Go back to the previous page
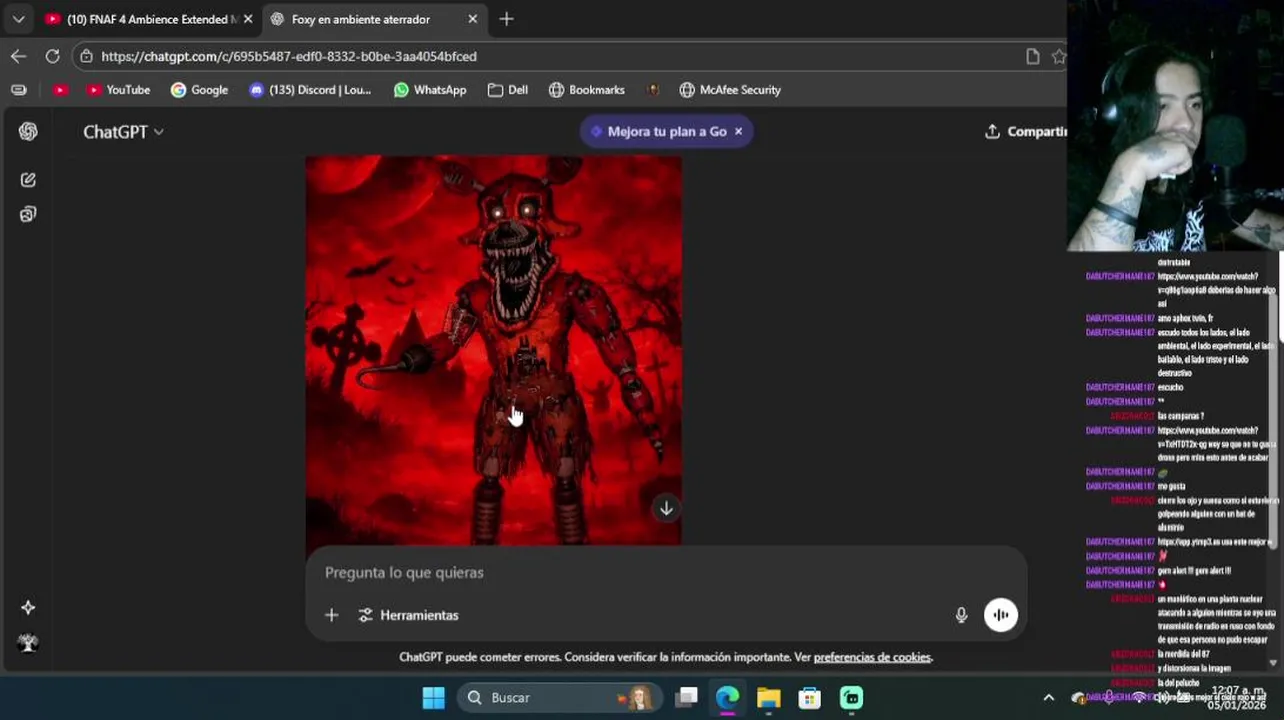This screenshot has height=720, width=1284. click(x=18, y=56)
